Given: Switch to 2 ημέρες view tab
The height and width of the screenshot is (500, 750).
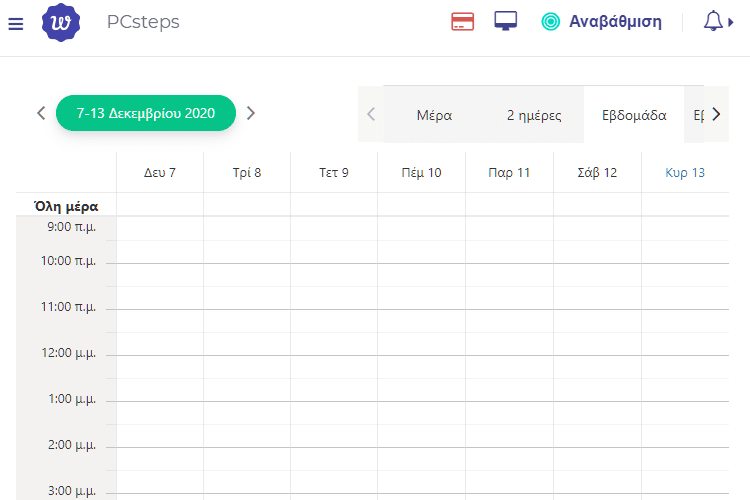Looking at the screenshot, I should pyautogui.click(x=534, y=115).
